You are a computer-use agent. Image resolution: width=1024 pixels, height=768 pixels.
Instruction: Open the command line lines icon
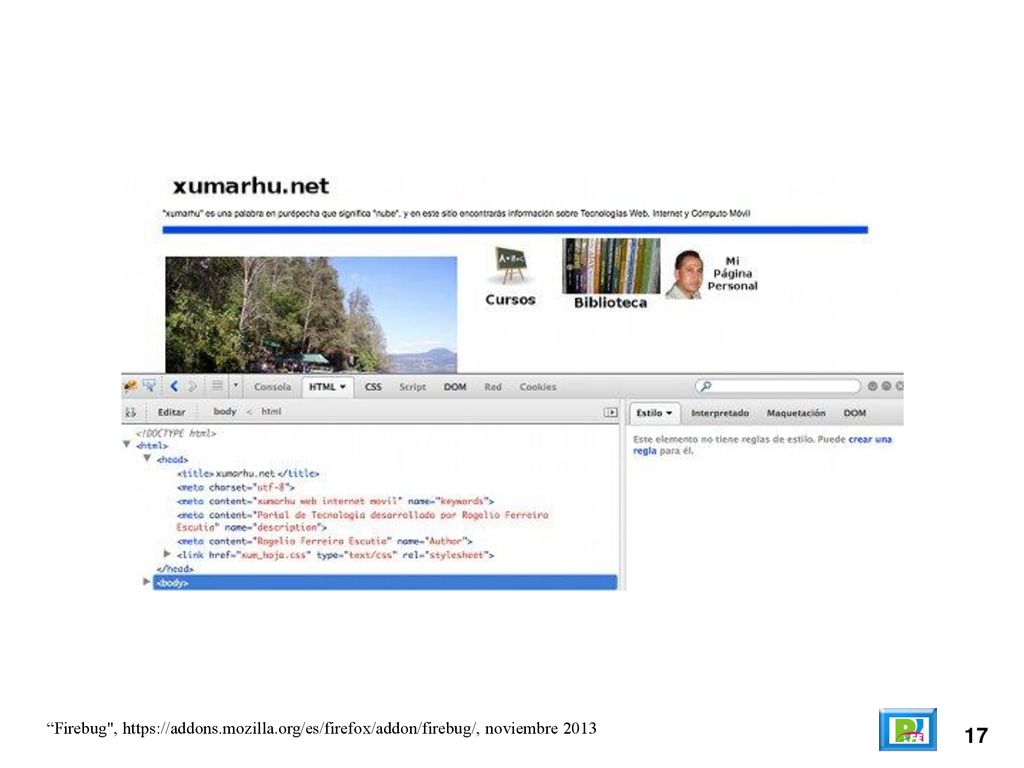[x=217, y=386]
